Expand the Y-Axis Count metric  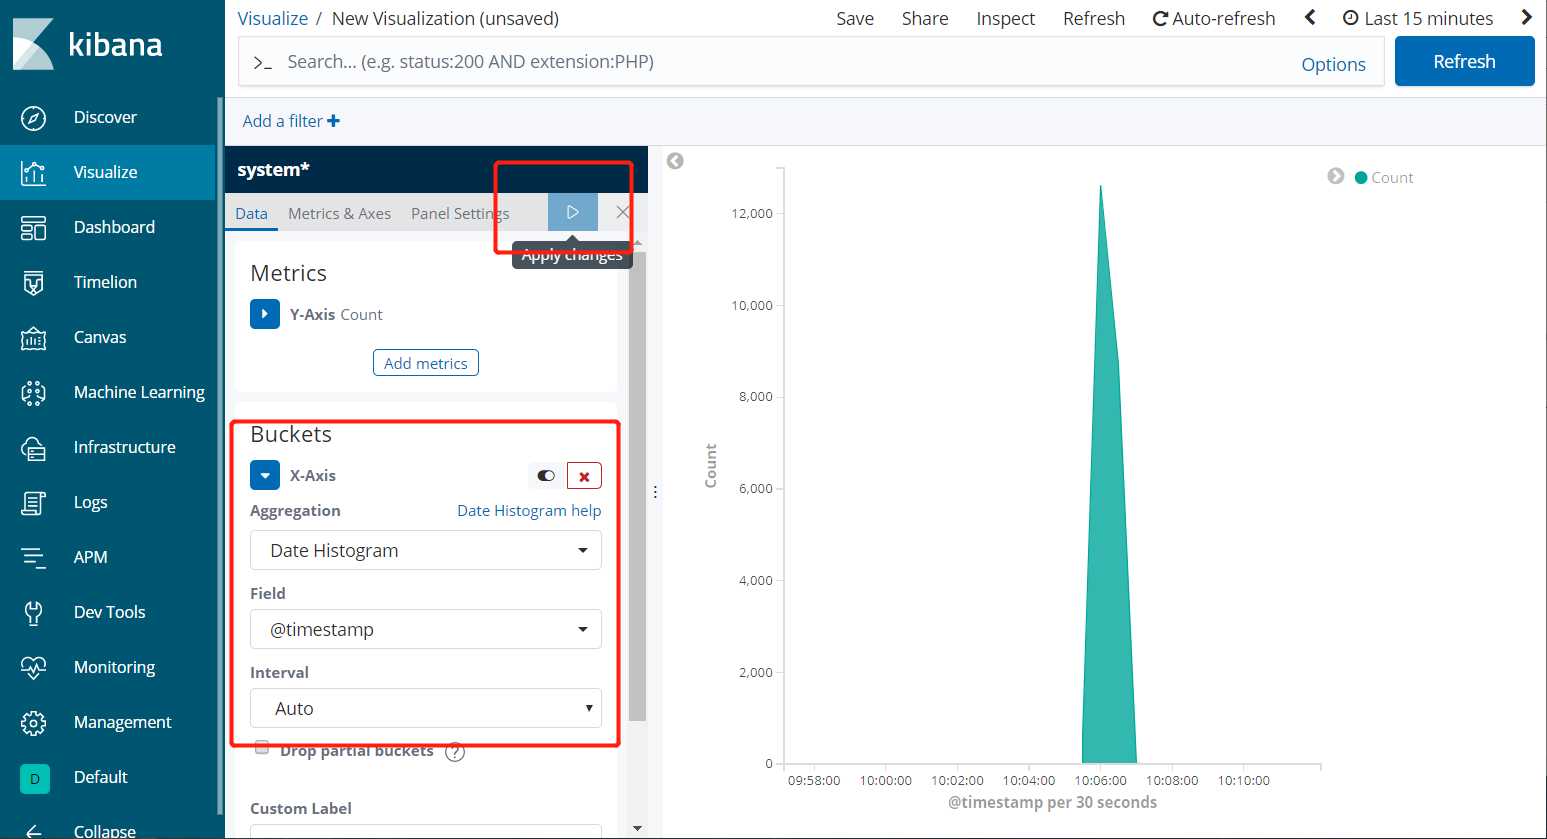tap(265, 314)
